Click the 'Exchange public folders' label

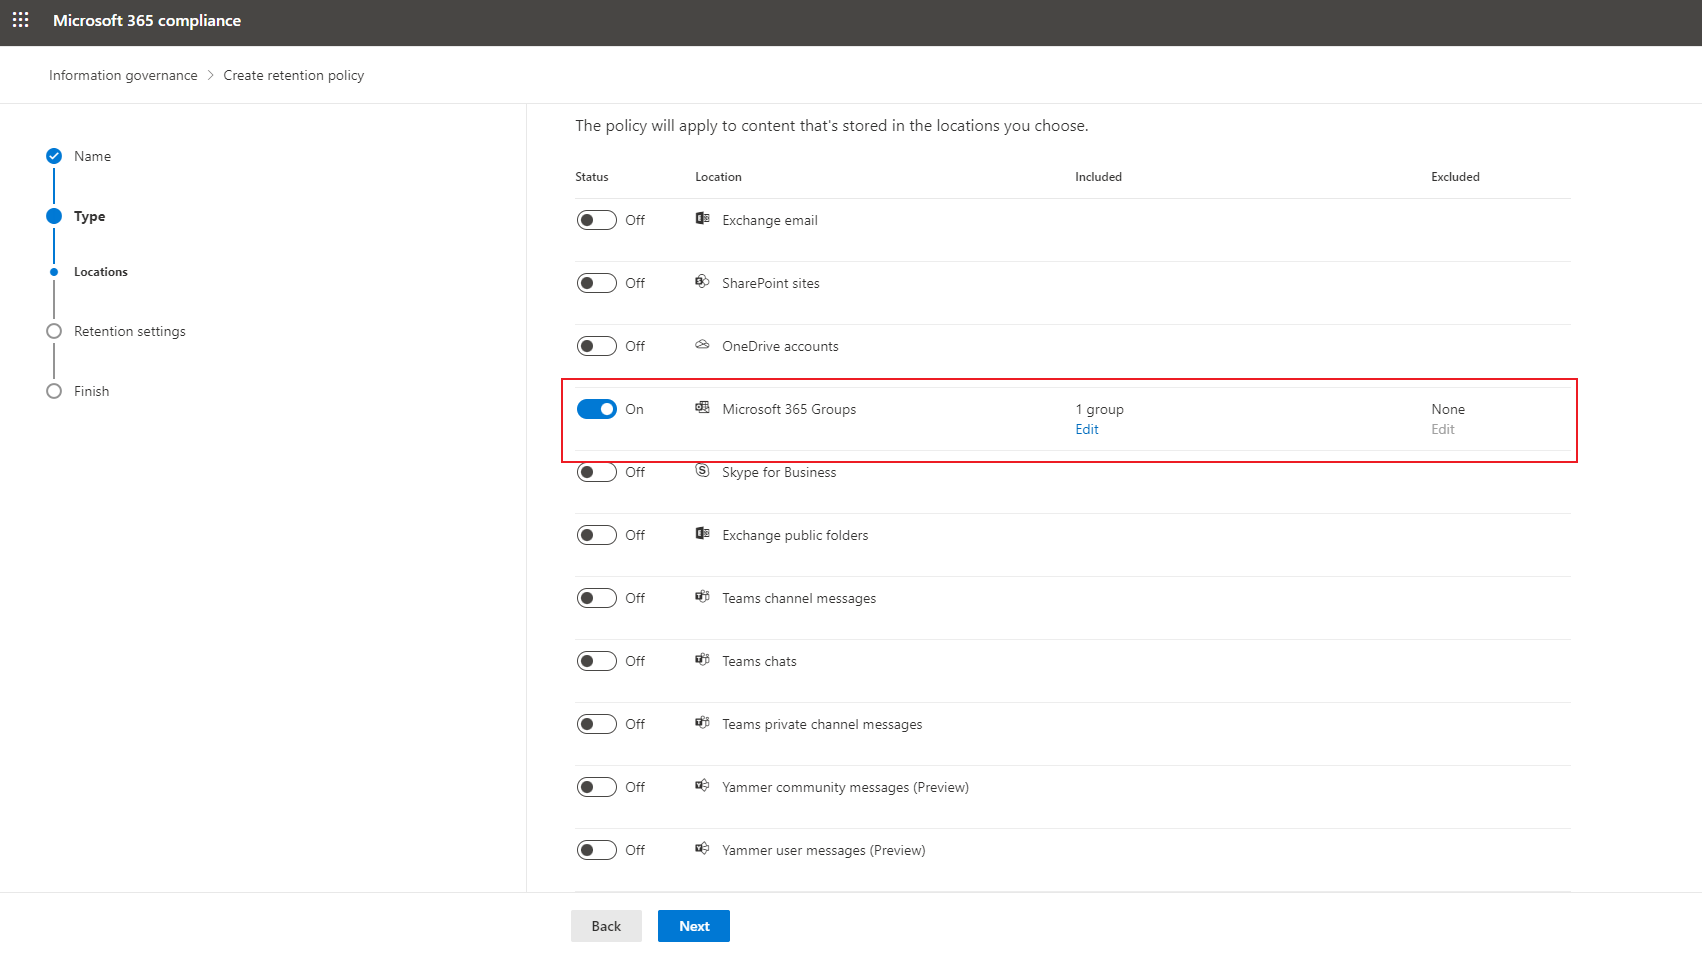[x=795, y=535]
